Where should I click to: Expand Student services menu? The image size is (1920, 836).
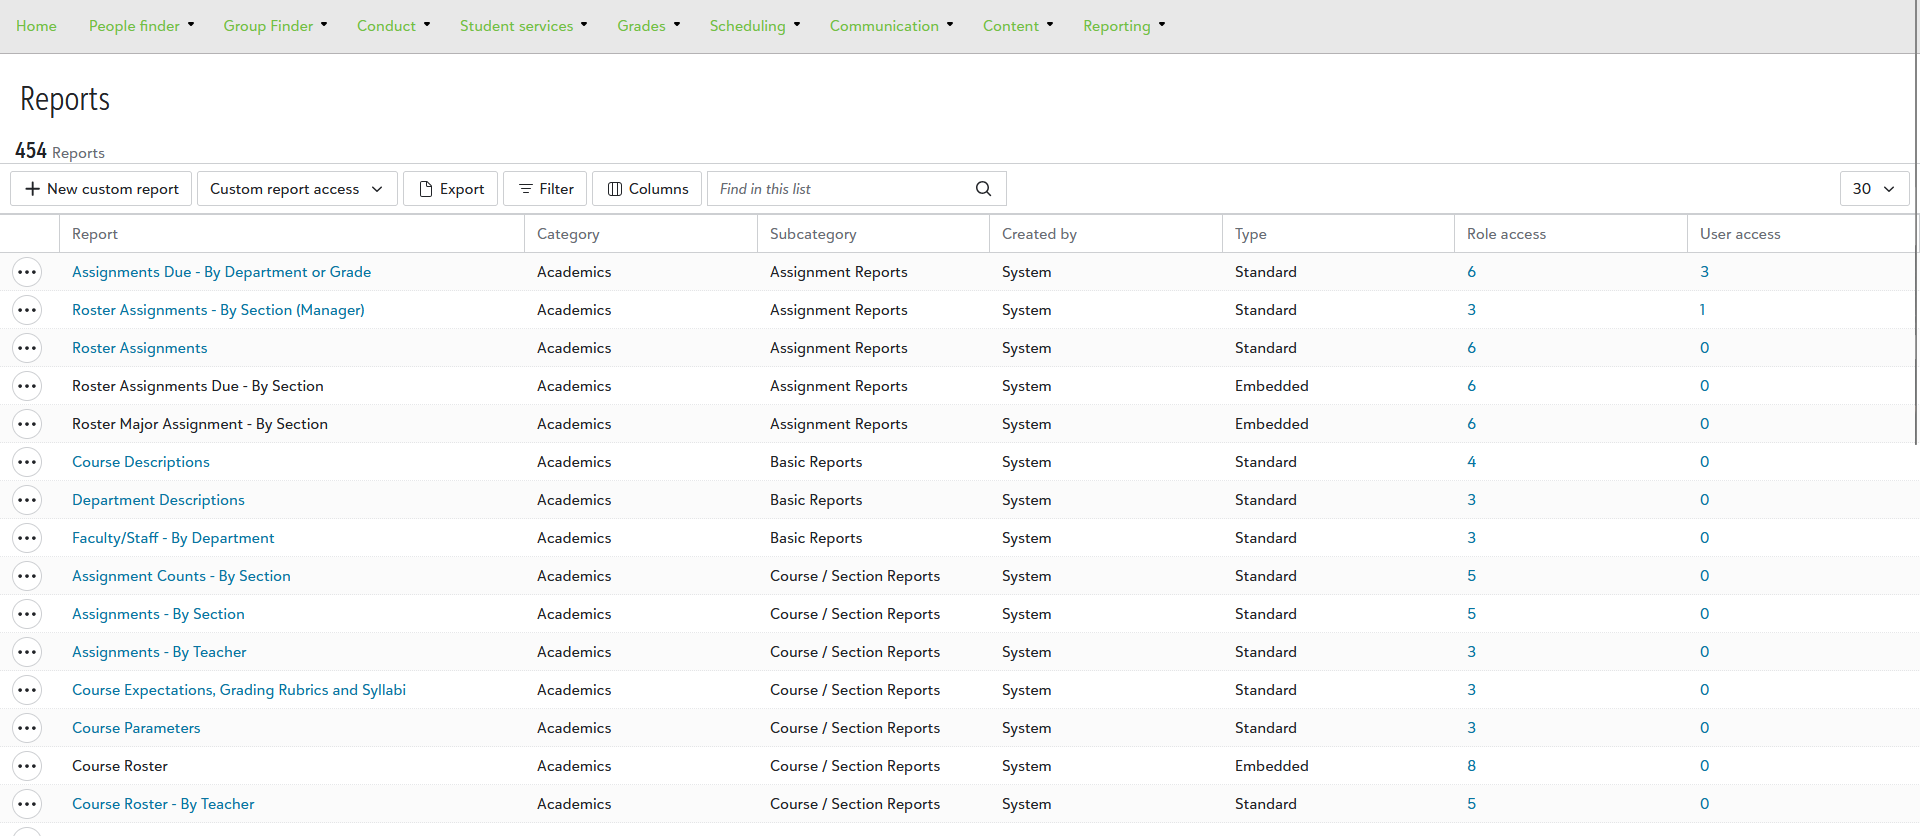[524, 26]
